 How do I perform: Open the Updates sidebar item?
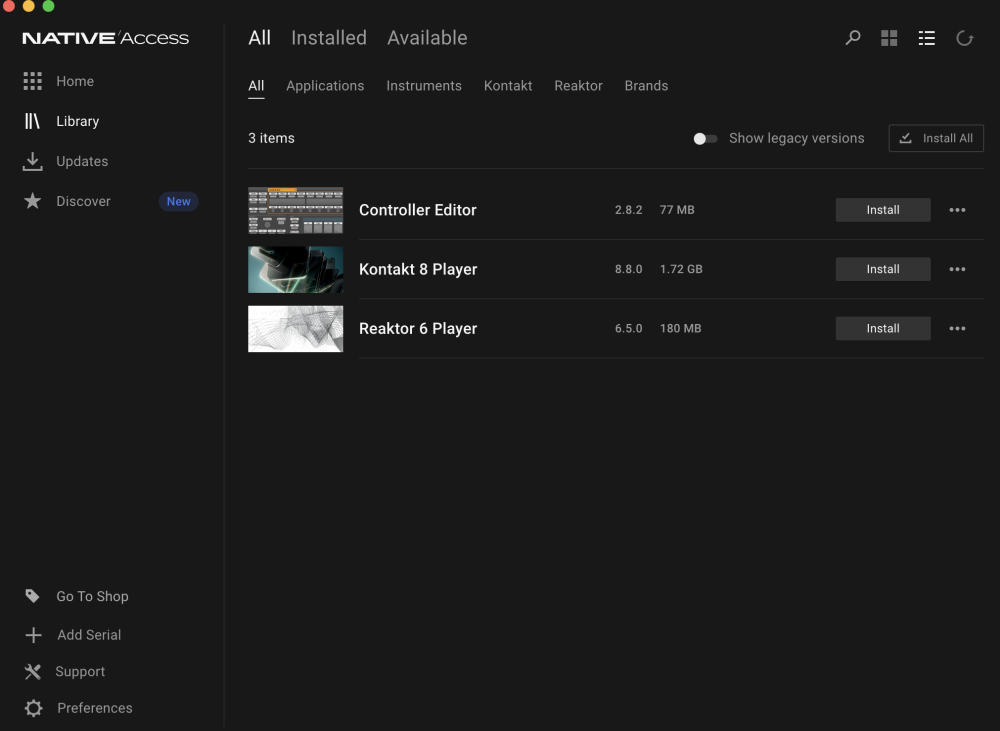click(x=82, y=161)
